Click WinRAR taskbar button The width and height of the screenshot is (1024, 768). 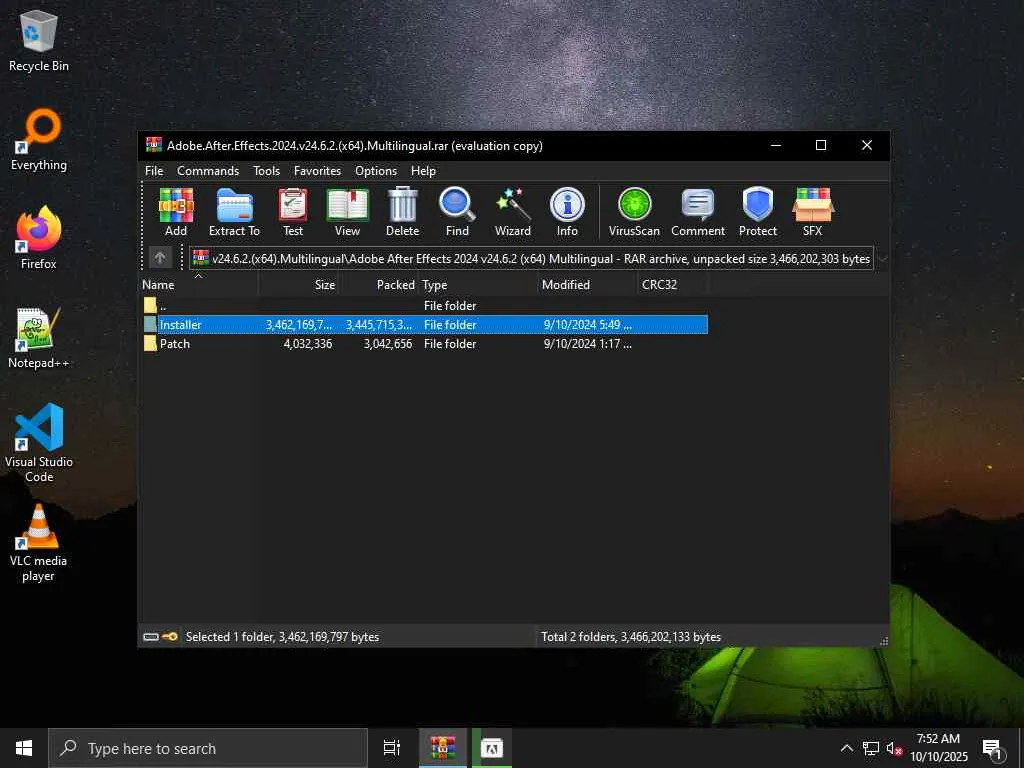tap(442, 748)
